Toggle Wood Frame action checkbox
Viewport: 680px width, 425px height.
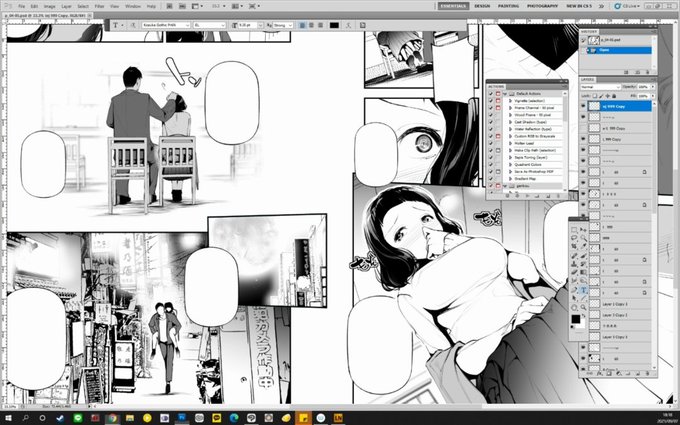(x=490, y=115)
